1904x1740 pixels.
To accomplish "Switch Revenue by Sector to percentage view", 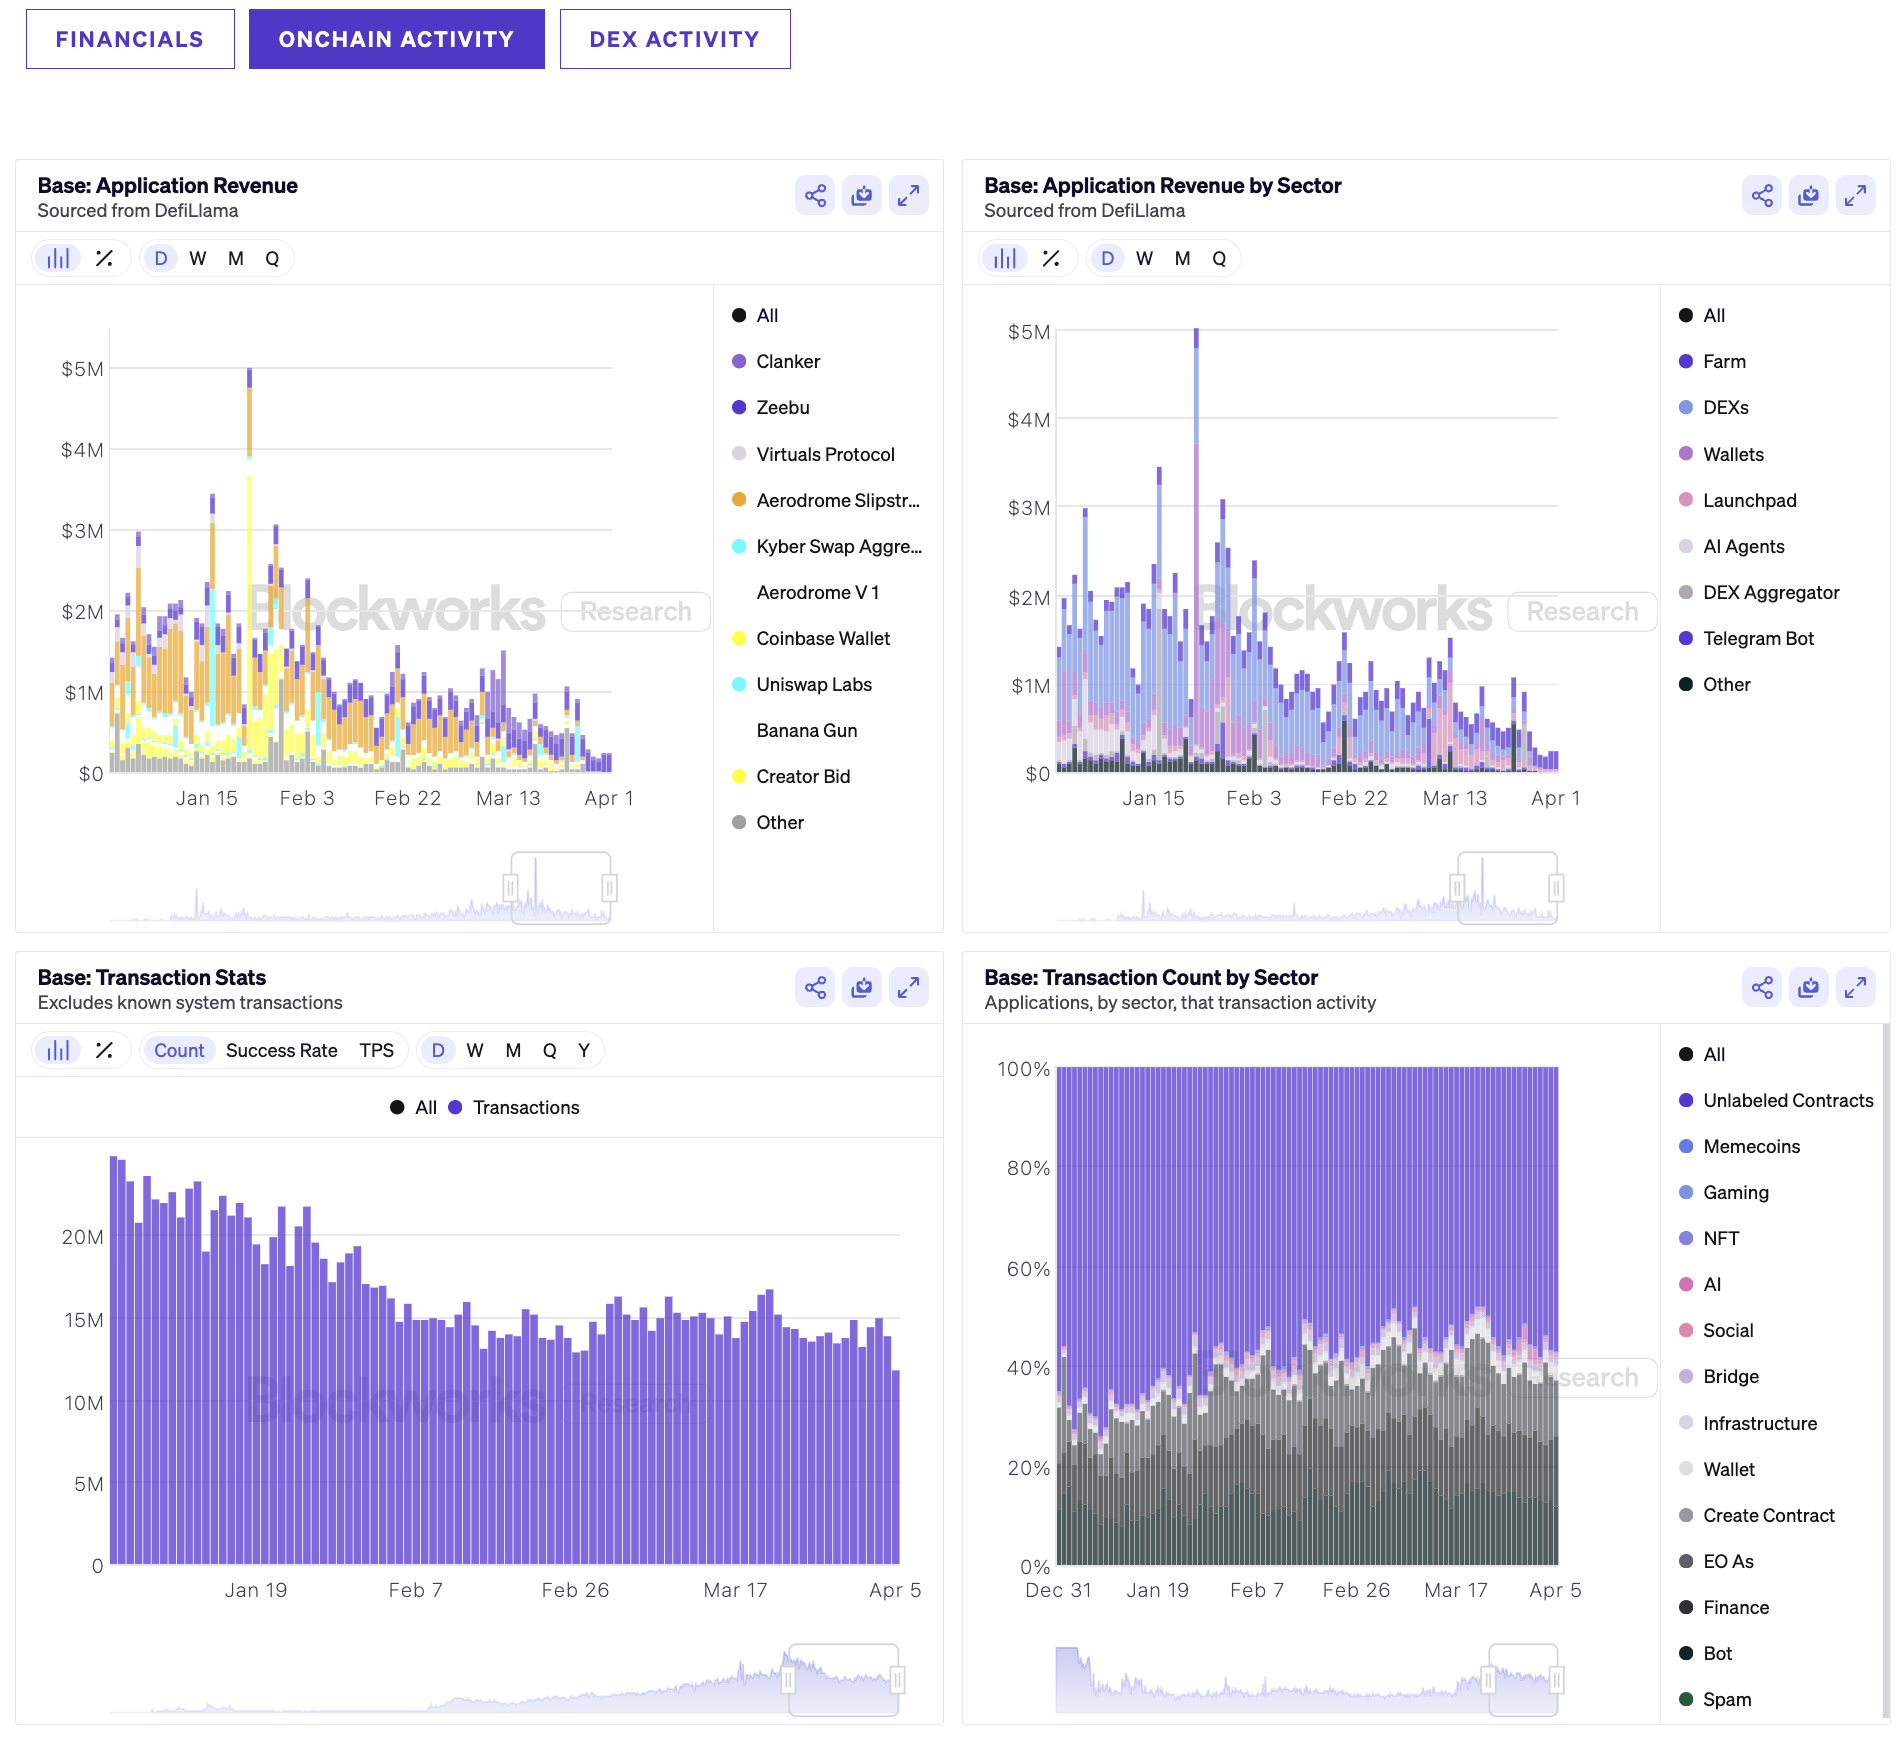I will 1051,258.
